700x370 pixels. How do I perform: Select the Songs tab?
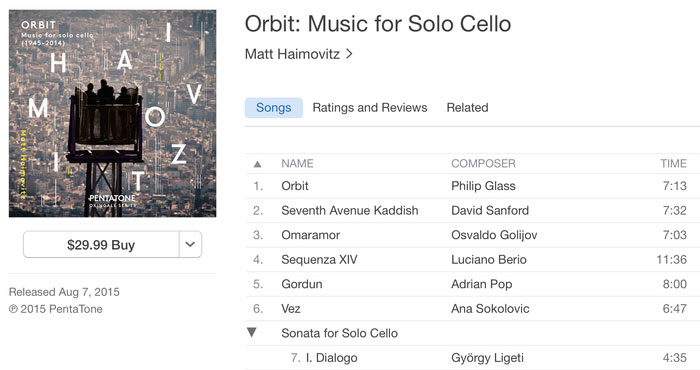pos(274,108)
